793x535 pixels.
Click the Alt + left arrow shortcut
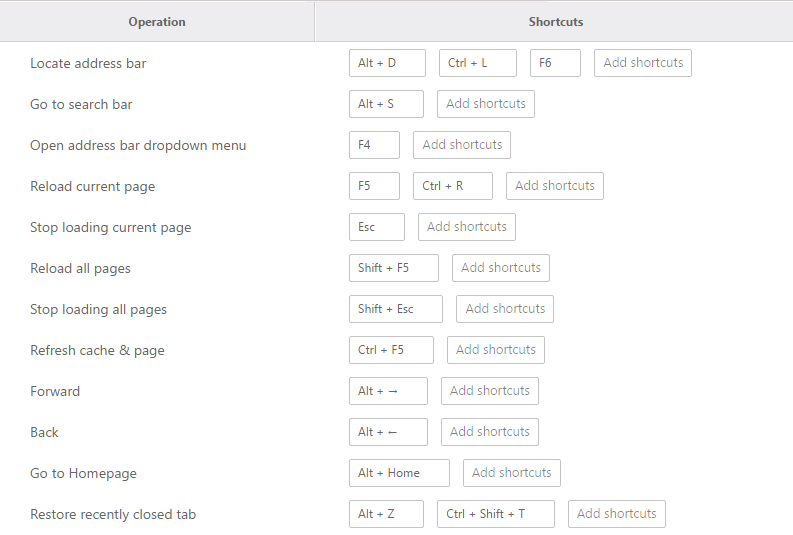point(388,432)
